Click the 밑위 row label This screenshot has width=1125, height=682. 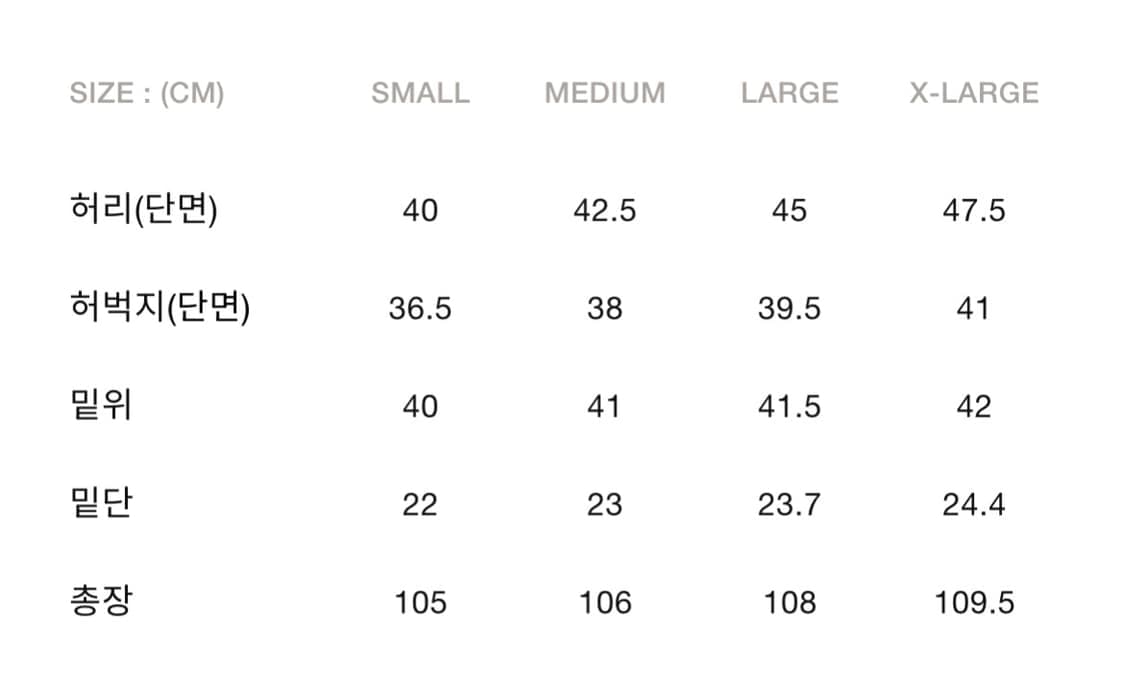tap(101, 406)
